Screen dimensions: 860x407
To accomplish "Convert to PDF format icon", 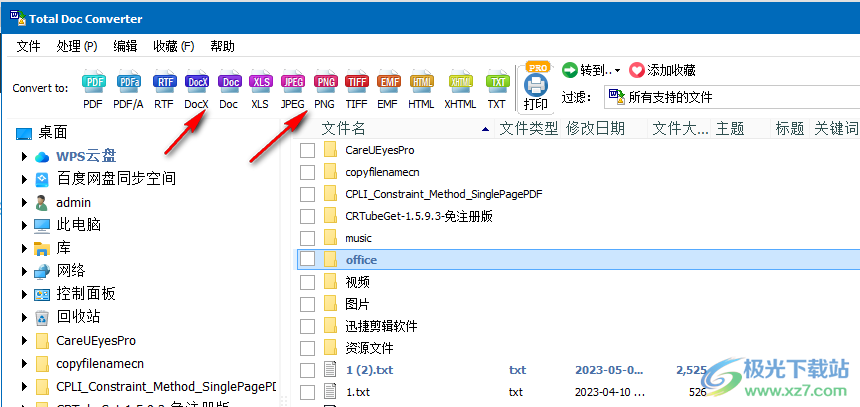I will point(93,82).
